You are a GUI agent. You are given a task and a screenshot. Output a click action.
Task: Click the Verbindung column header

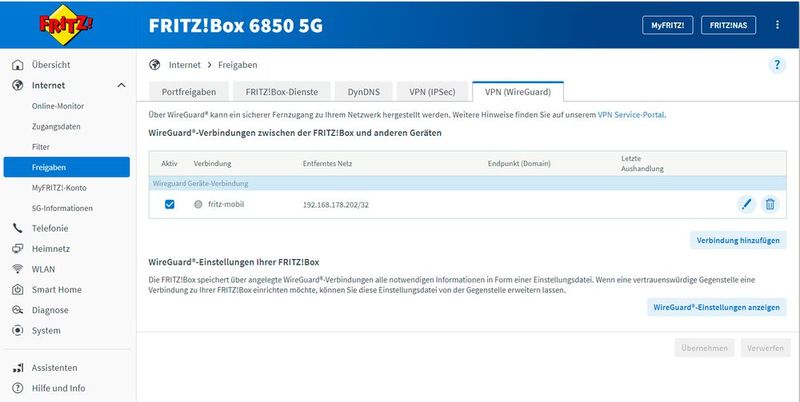click(212, 163)
